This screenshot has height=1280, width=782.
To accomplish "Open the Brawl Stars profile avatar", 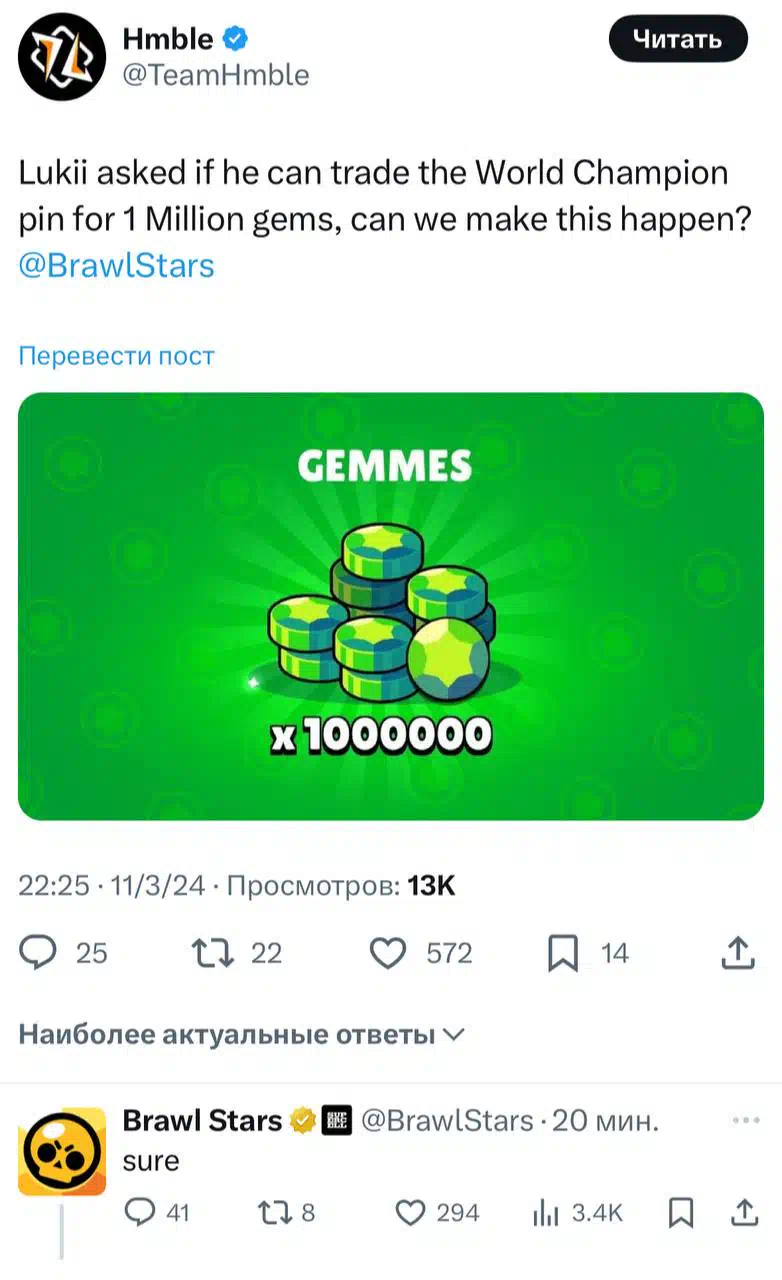I will (62, 1152).
